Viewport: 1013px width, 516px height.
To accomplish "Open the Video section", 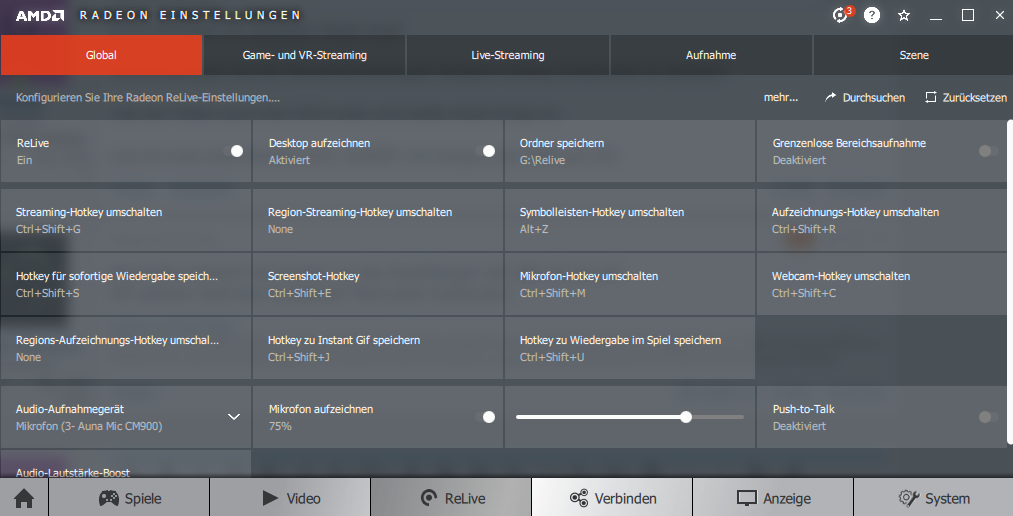I will click(x=290, y=498).
